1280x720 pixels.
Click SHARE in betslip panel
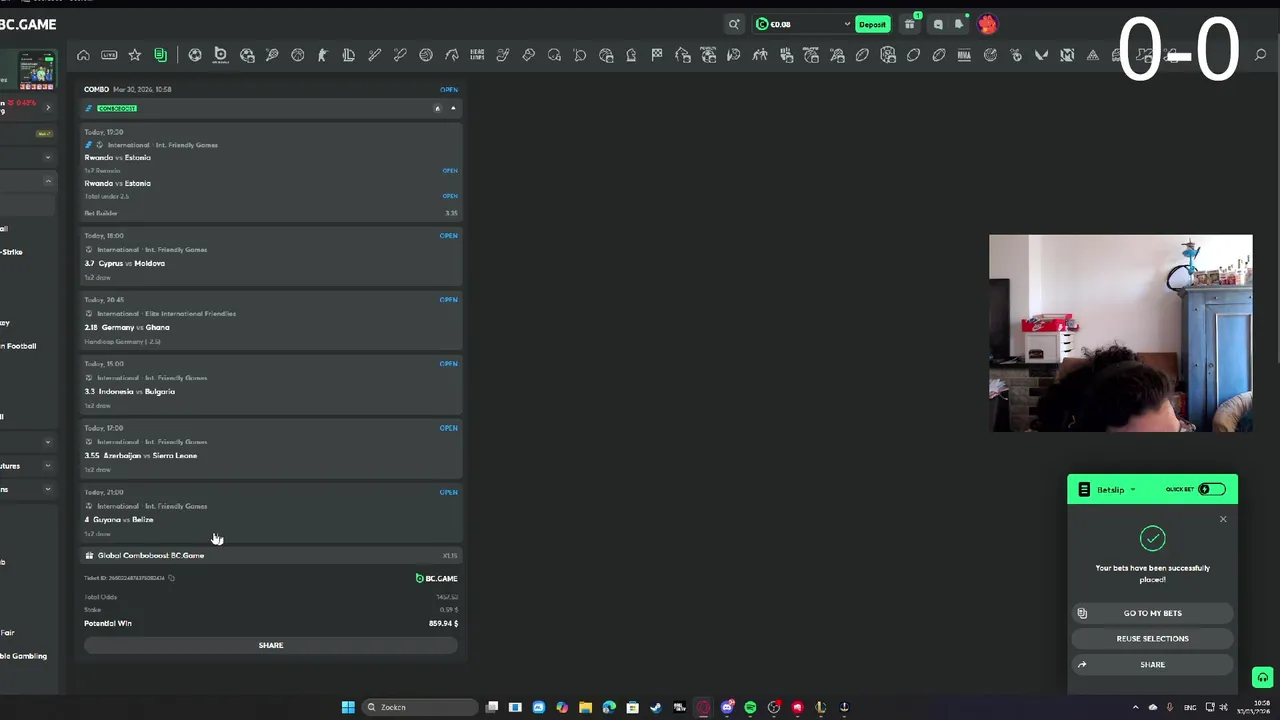1152,664
